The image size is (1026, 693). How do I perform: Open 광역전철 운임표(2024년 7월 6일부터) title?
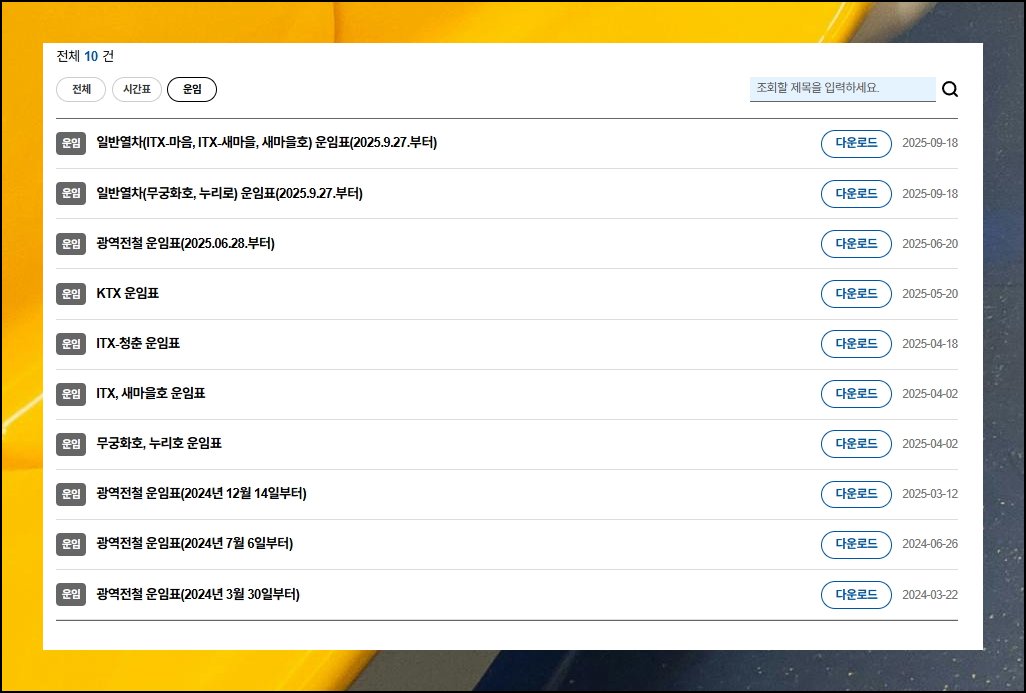click(x=194, y=544)
